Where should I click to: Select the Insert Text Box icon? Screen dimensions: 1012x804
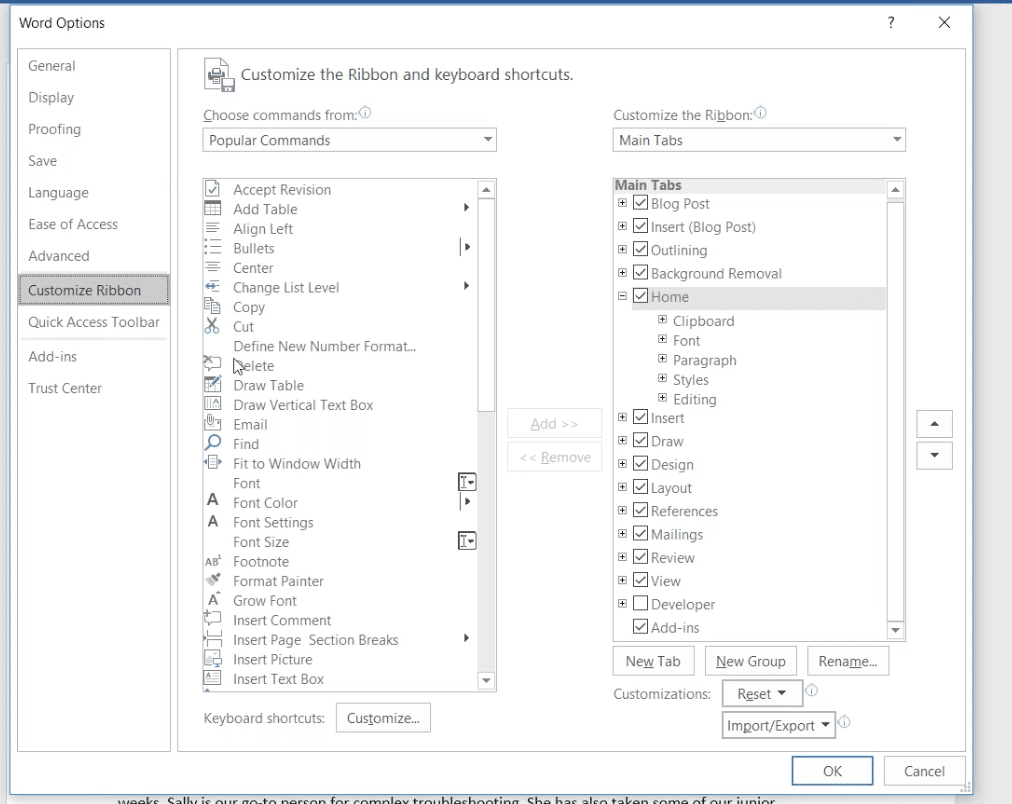click(212, 678)
